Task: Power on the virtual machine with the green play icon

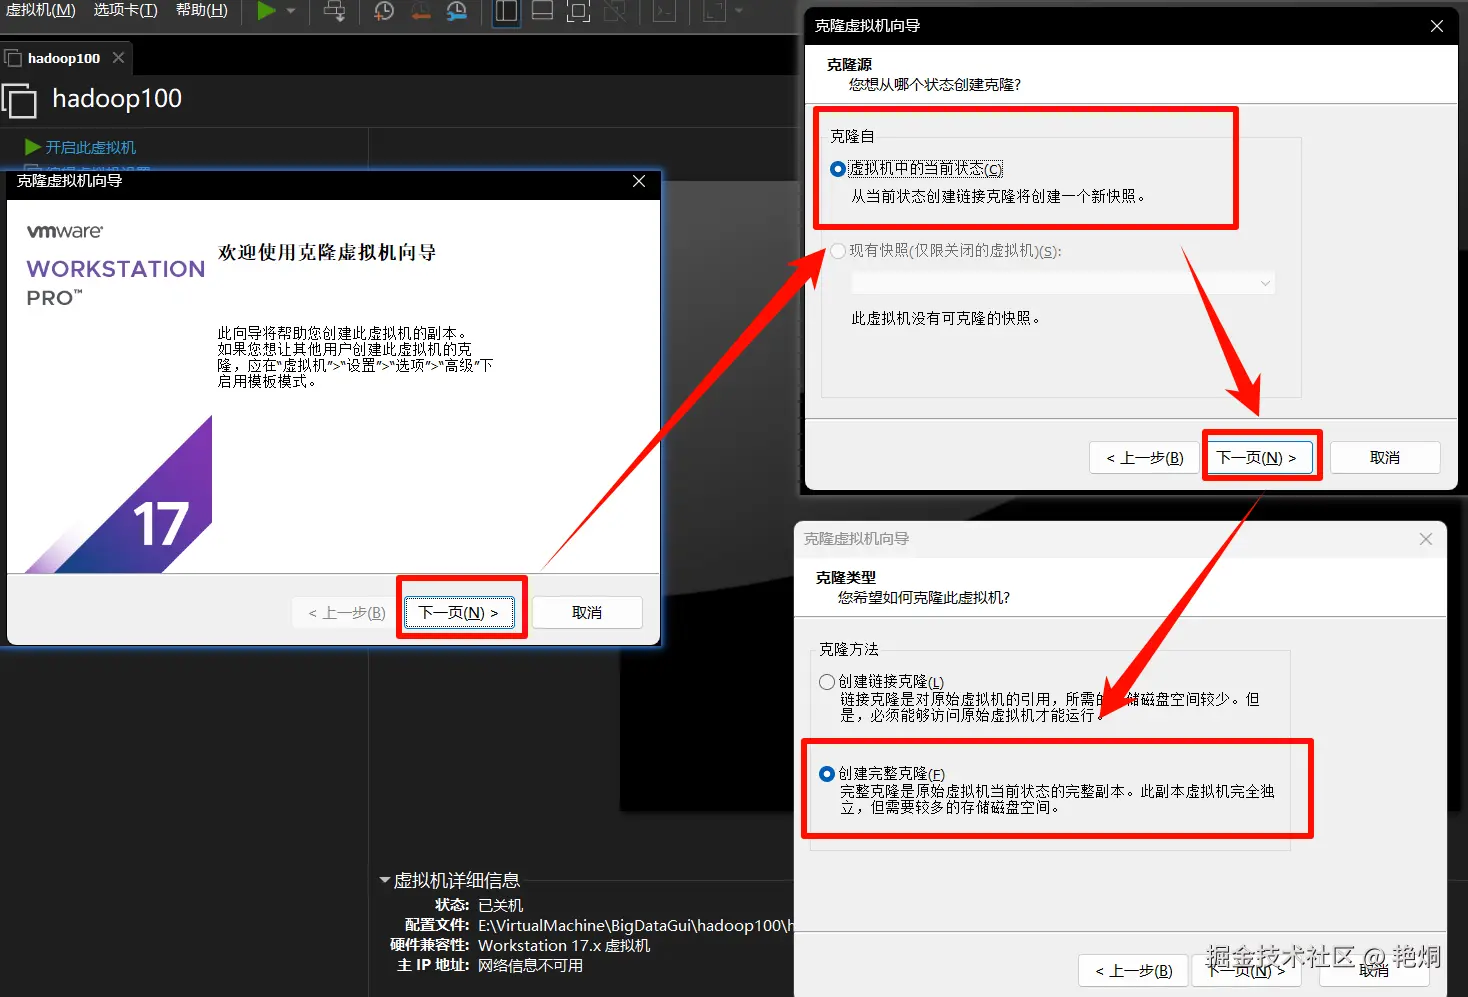Action: point(264,12)
